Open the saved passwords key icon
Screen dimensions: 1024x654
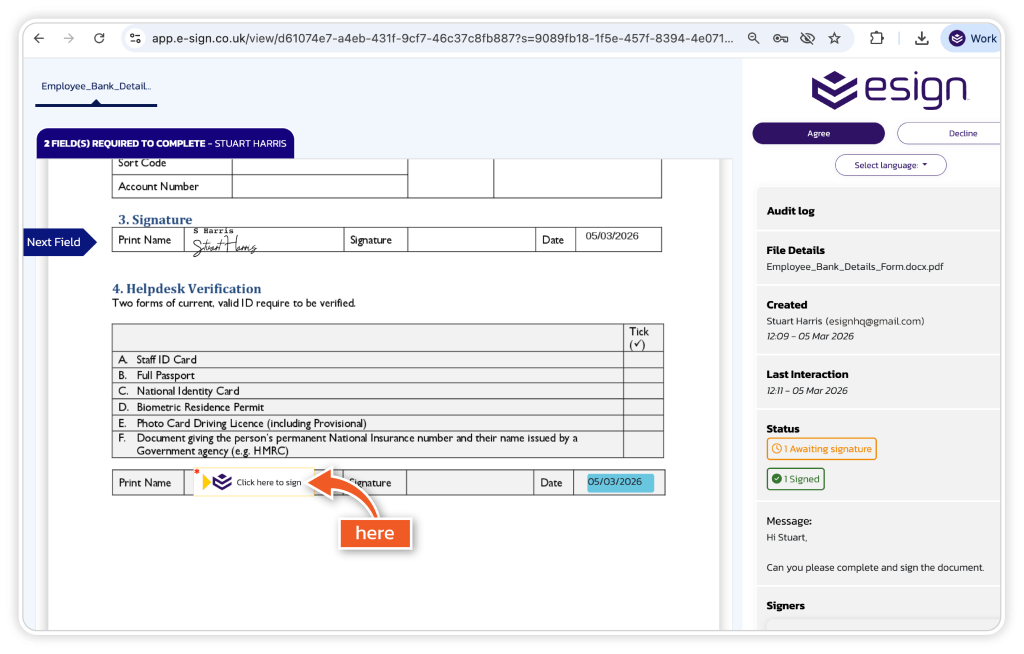click(781, 38)
